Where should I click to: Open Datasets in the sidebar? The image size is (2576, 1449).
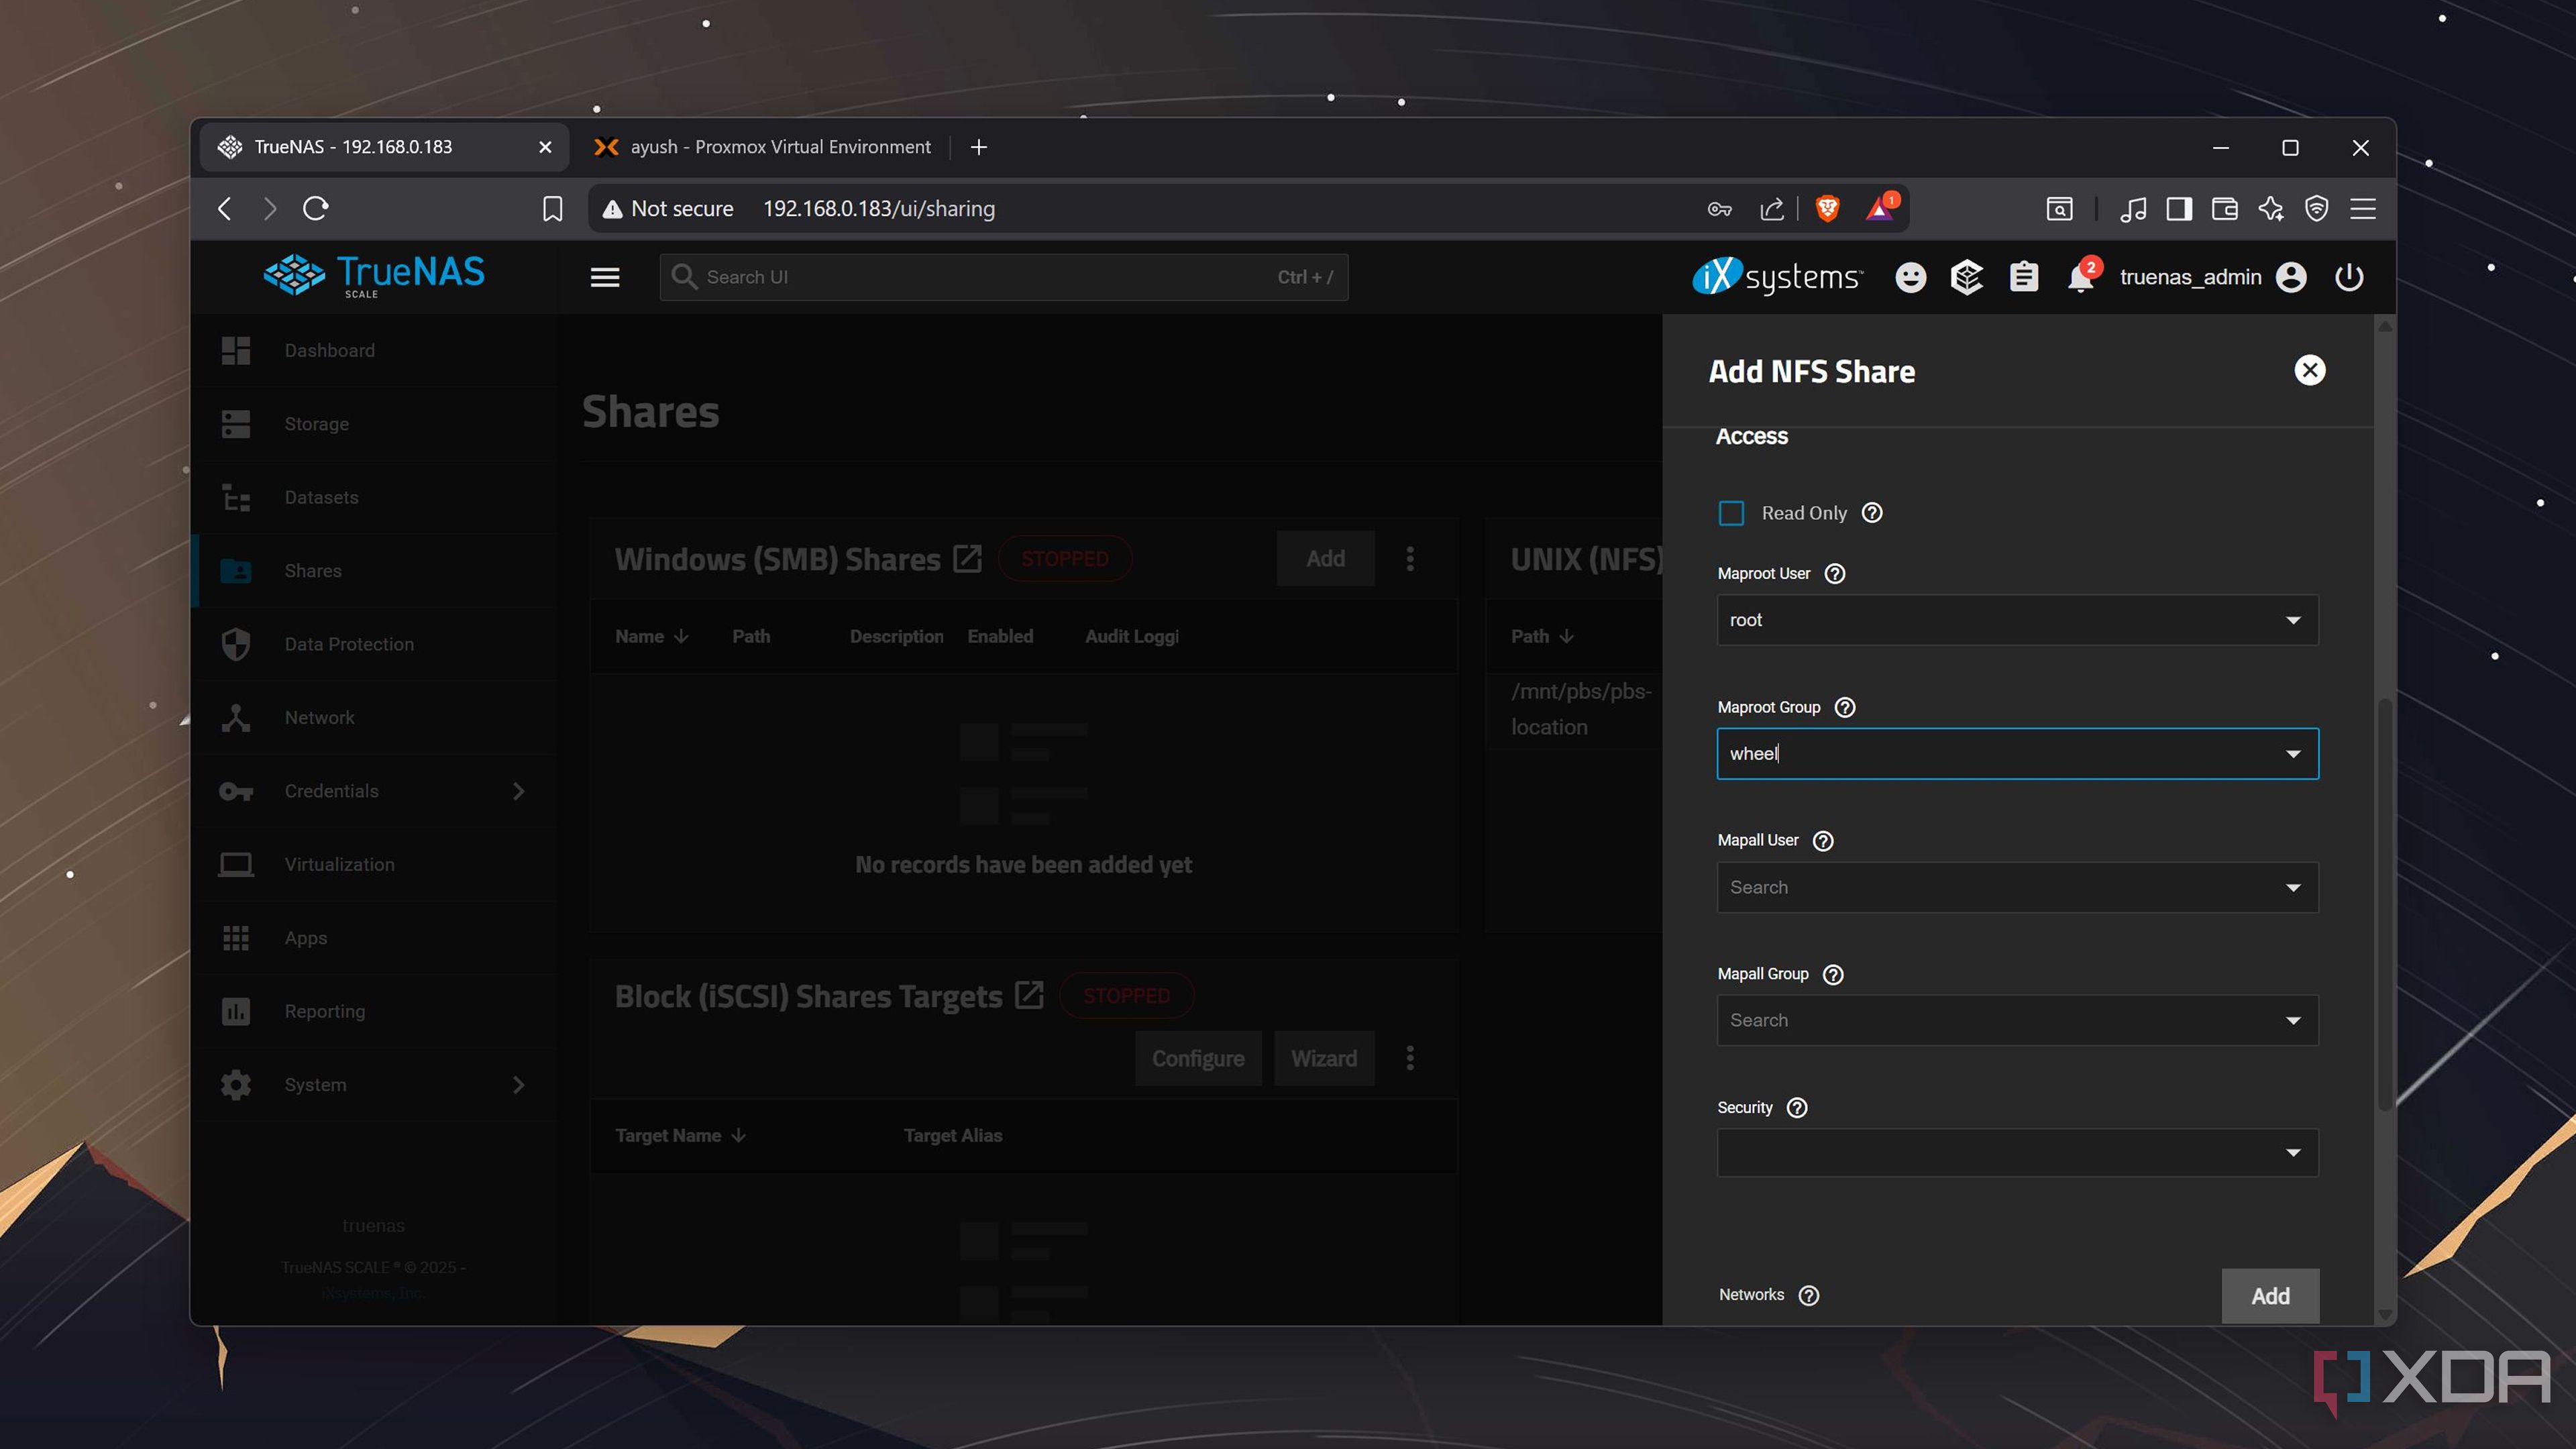point(321,497)
